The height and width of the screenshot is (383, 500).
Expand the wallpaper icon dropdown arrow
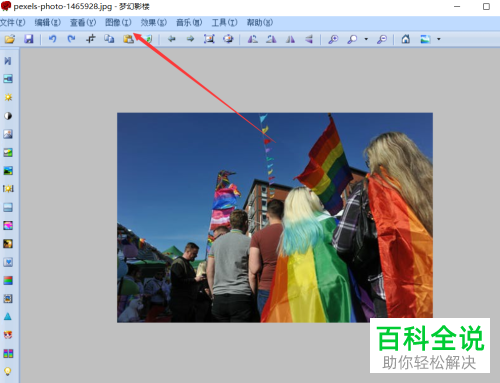click(x=439, y=39)
